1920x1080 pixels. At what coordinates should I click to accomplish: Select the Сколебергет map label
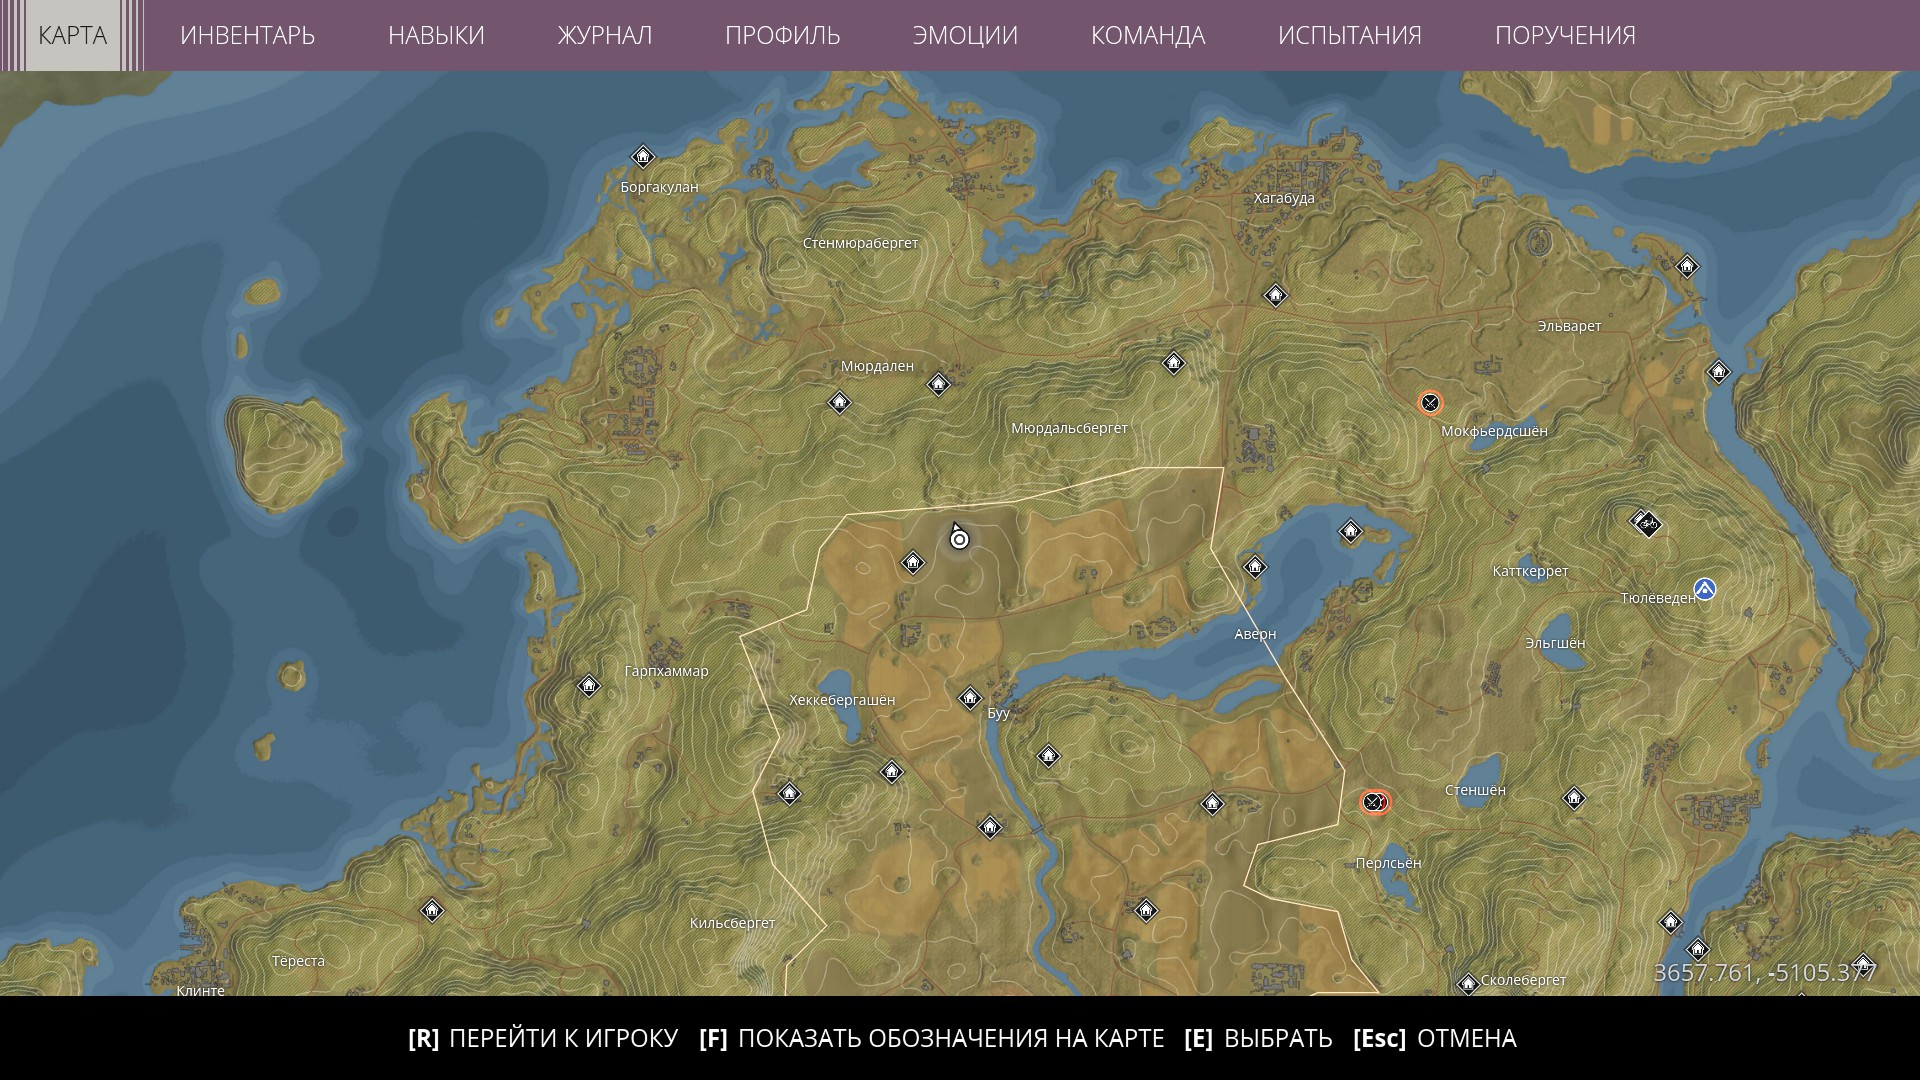1523,980
